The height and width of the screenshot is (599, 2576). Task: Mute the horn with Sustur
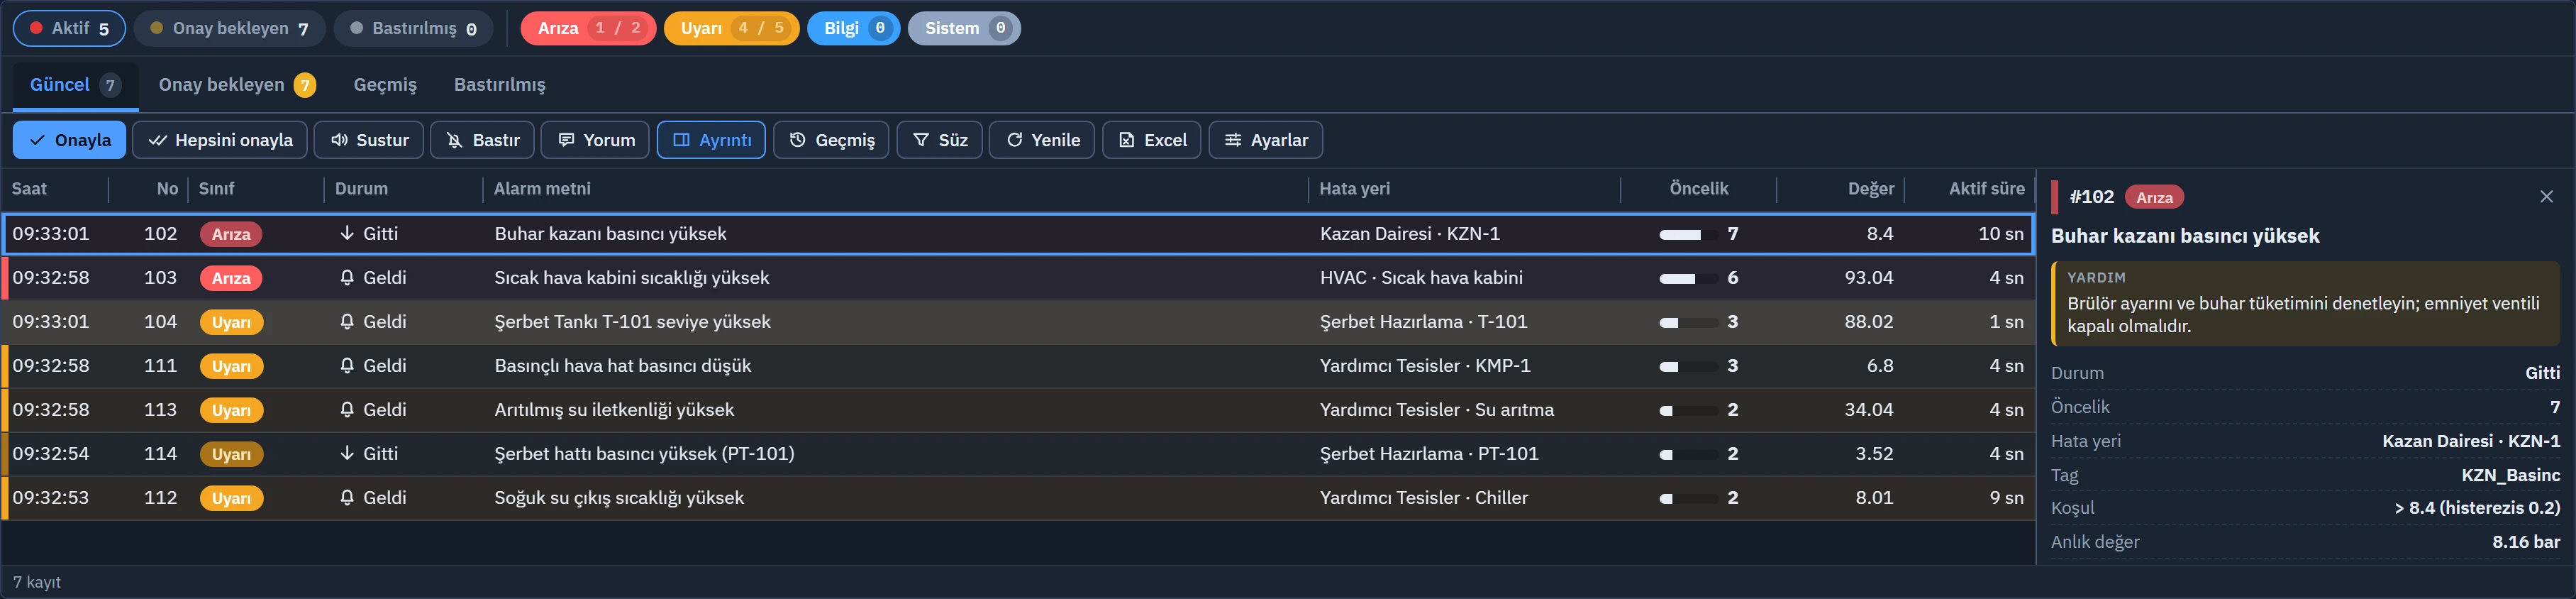(x=369, y=140)
